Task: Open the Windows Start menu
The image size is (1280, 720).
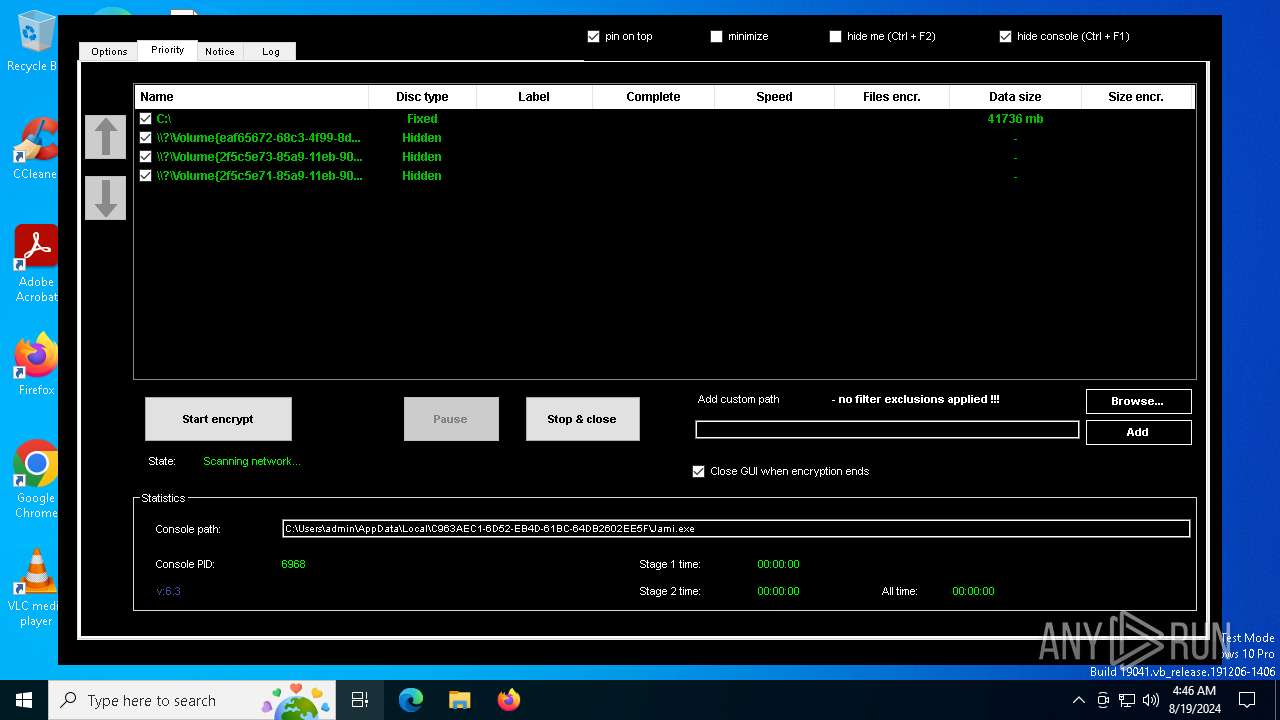Action: (24, 700)
